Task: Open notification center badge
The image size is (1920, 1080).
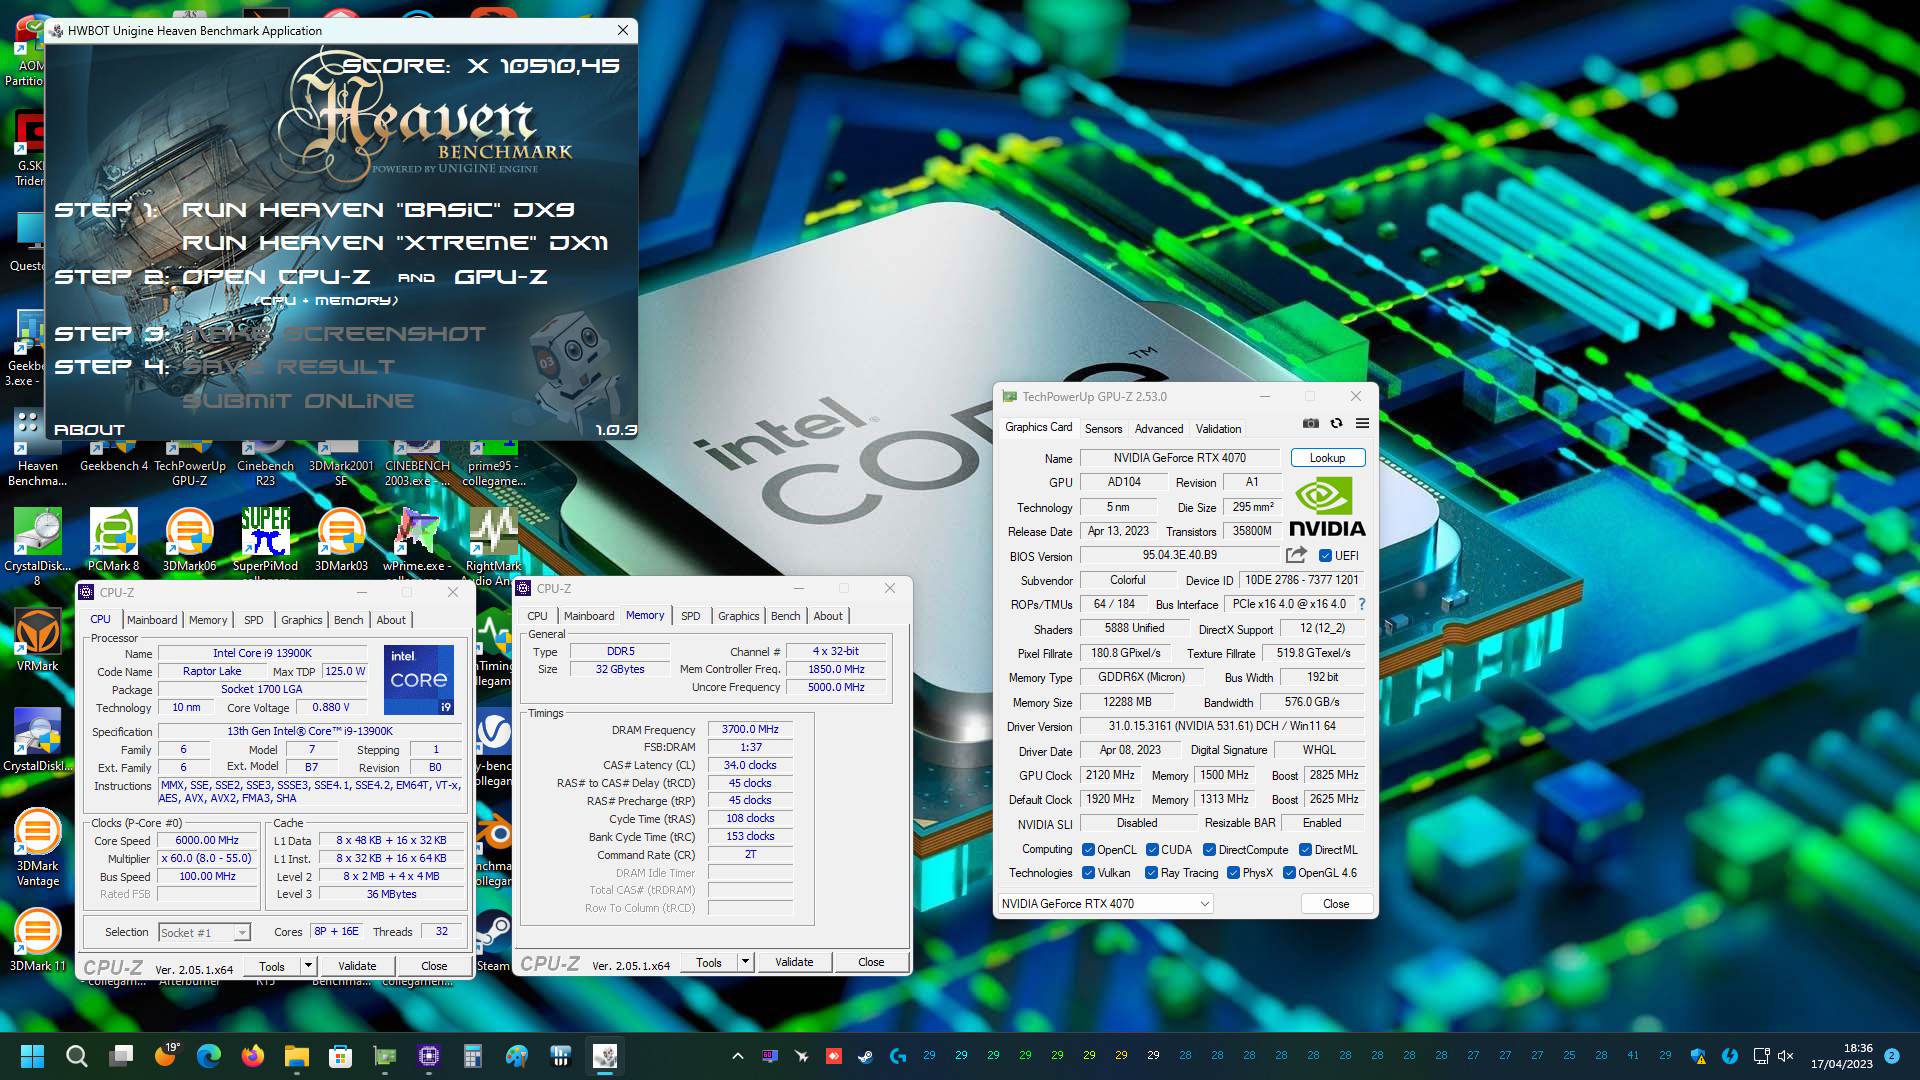Action: (1891, 1056)
